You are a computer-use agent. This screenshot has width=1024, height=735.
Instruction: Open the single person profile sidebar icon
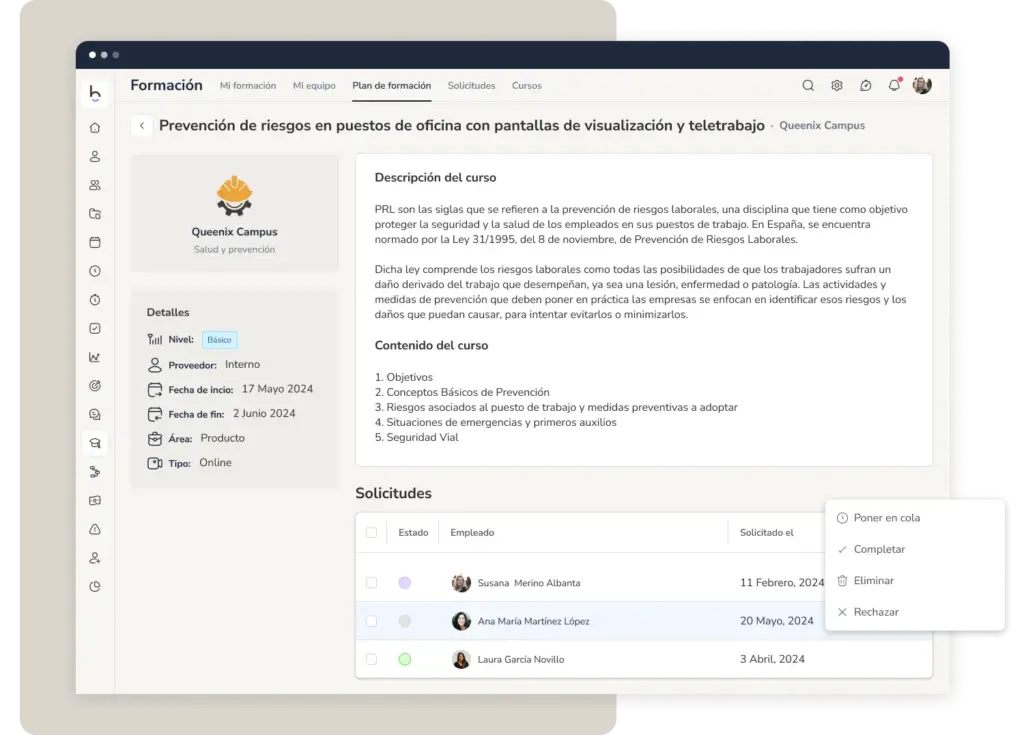95,157
